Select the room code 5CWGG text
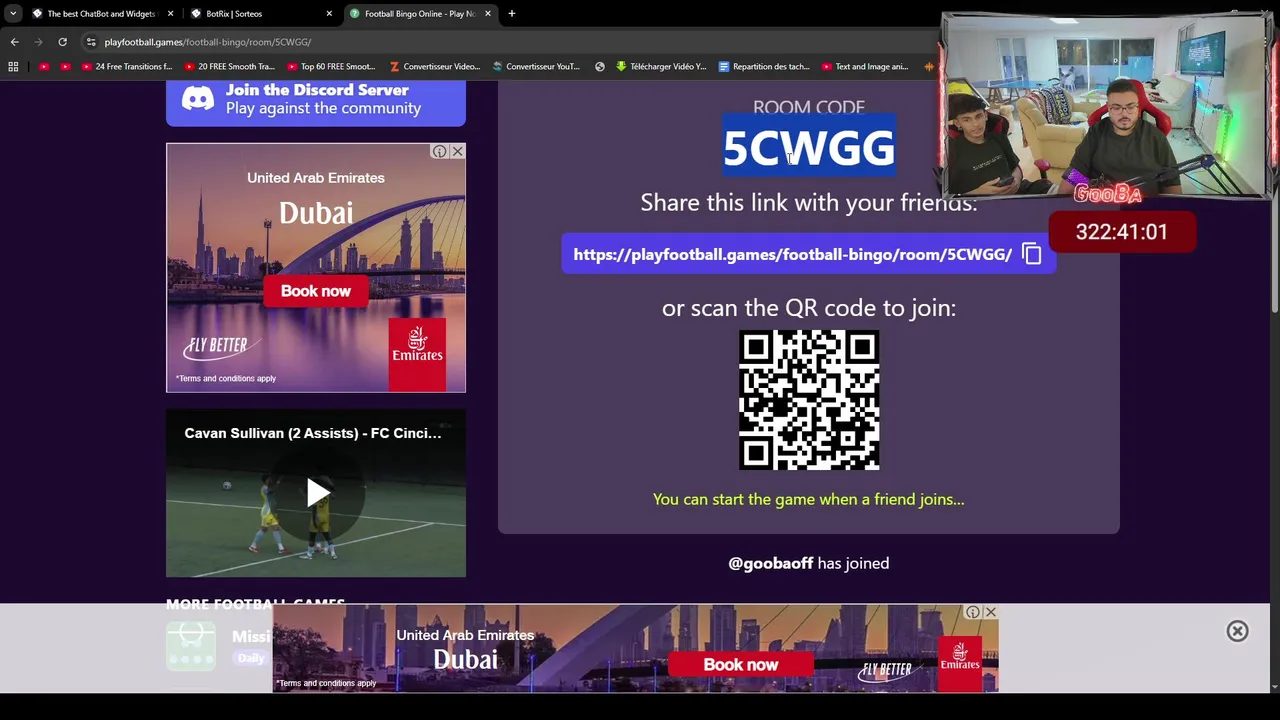This screenshot has height=720, width=1280. (808, 148)
